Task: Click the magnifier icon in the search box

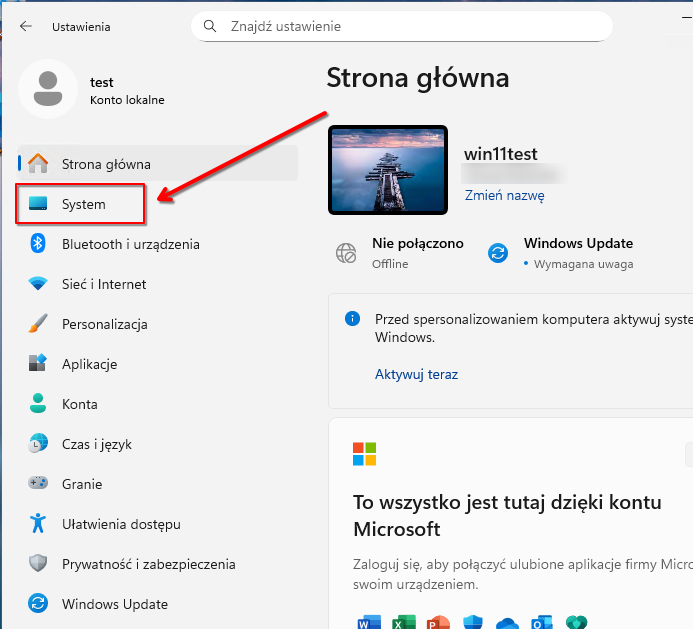Action: click(210, 26)
